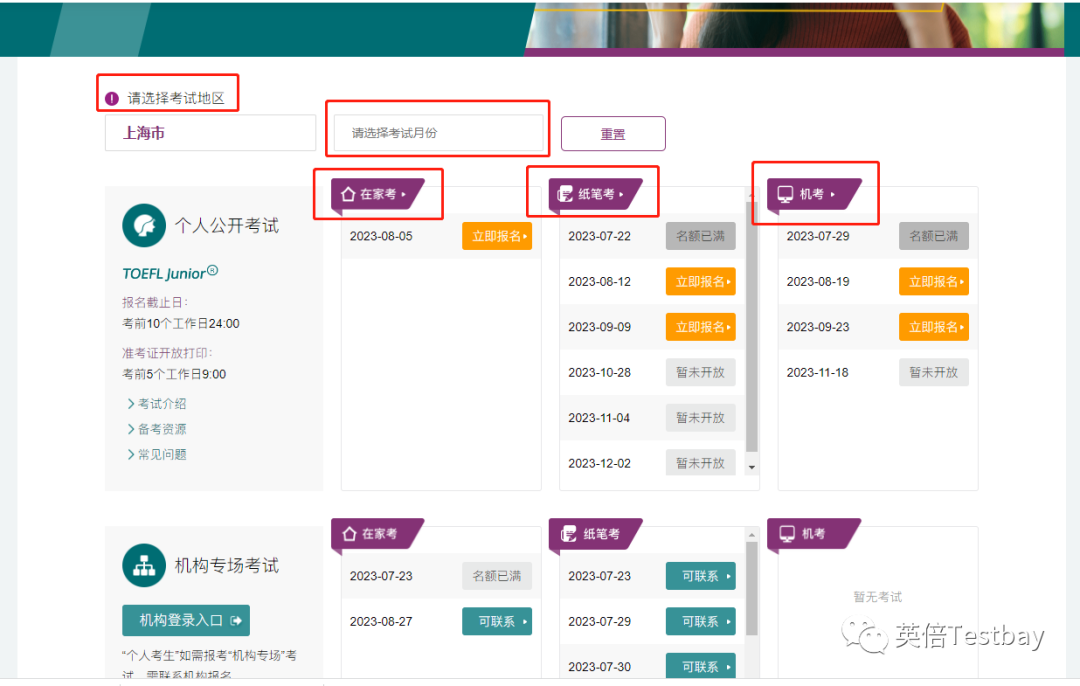Click the house icon on 机构专场考试 在家考 tab
The width and height of the screenshot is (1080, 686).
point(349,534)
